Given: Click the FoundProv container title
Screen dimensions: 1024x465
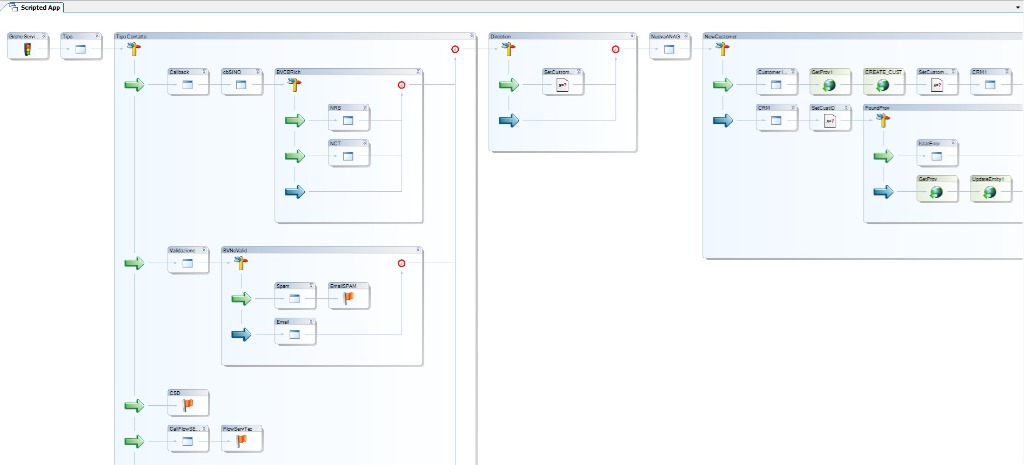Looking at the screenshot, I should [x=877, y=108].
